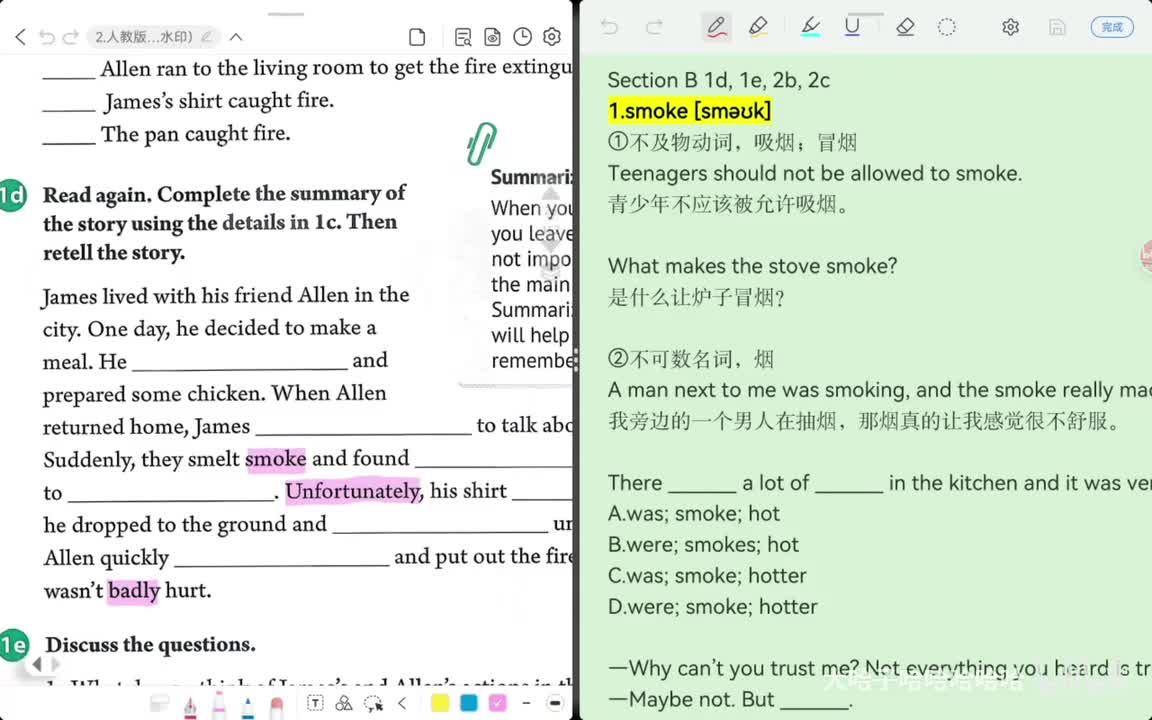
Task: Open document viewer settings gear
Action: pyautogui.click(x=552, y=37)
